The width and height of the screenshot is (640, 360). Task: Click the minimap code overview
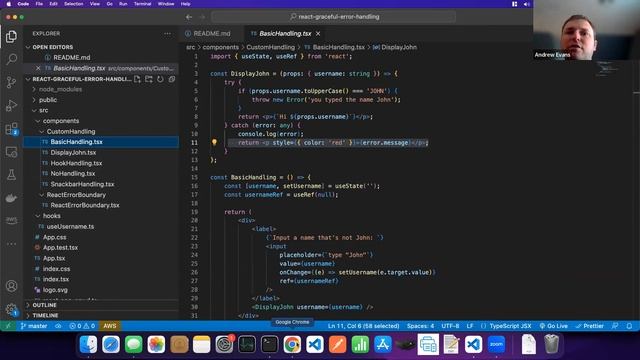click(608, 69)
